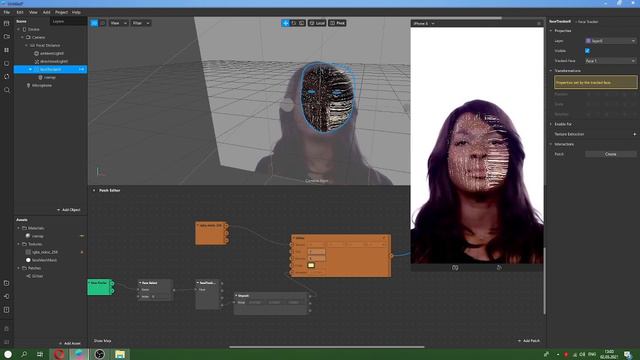The width and height of the screenshot is (640, 360).
Task: Open the viewport View dropdown
Action: 118,23
